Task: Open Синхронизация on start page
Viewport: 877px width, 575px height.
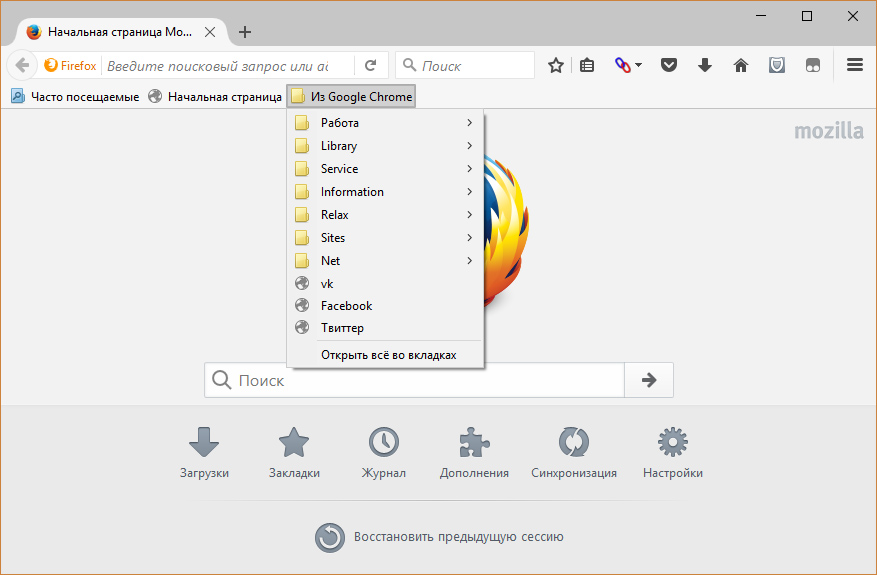Action: coord(574,453)
